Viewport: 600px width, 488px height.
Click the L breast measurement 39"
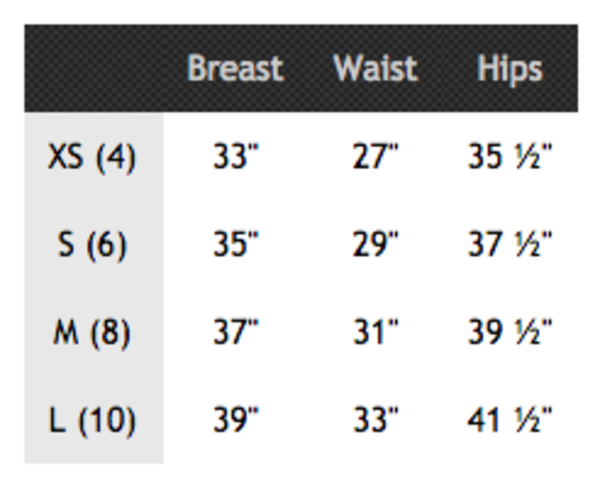(x=236, y=420)
